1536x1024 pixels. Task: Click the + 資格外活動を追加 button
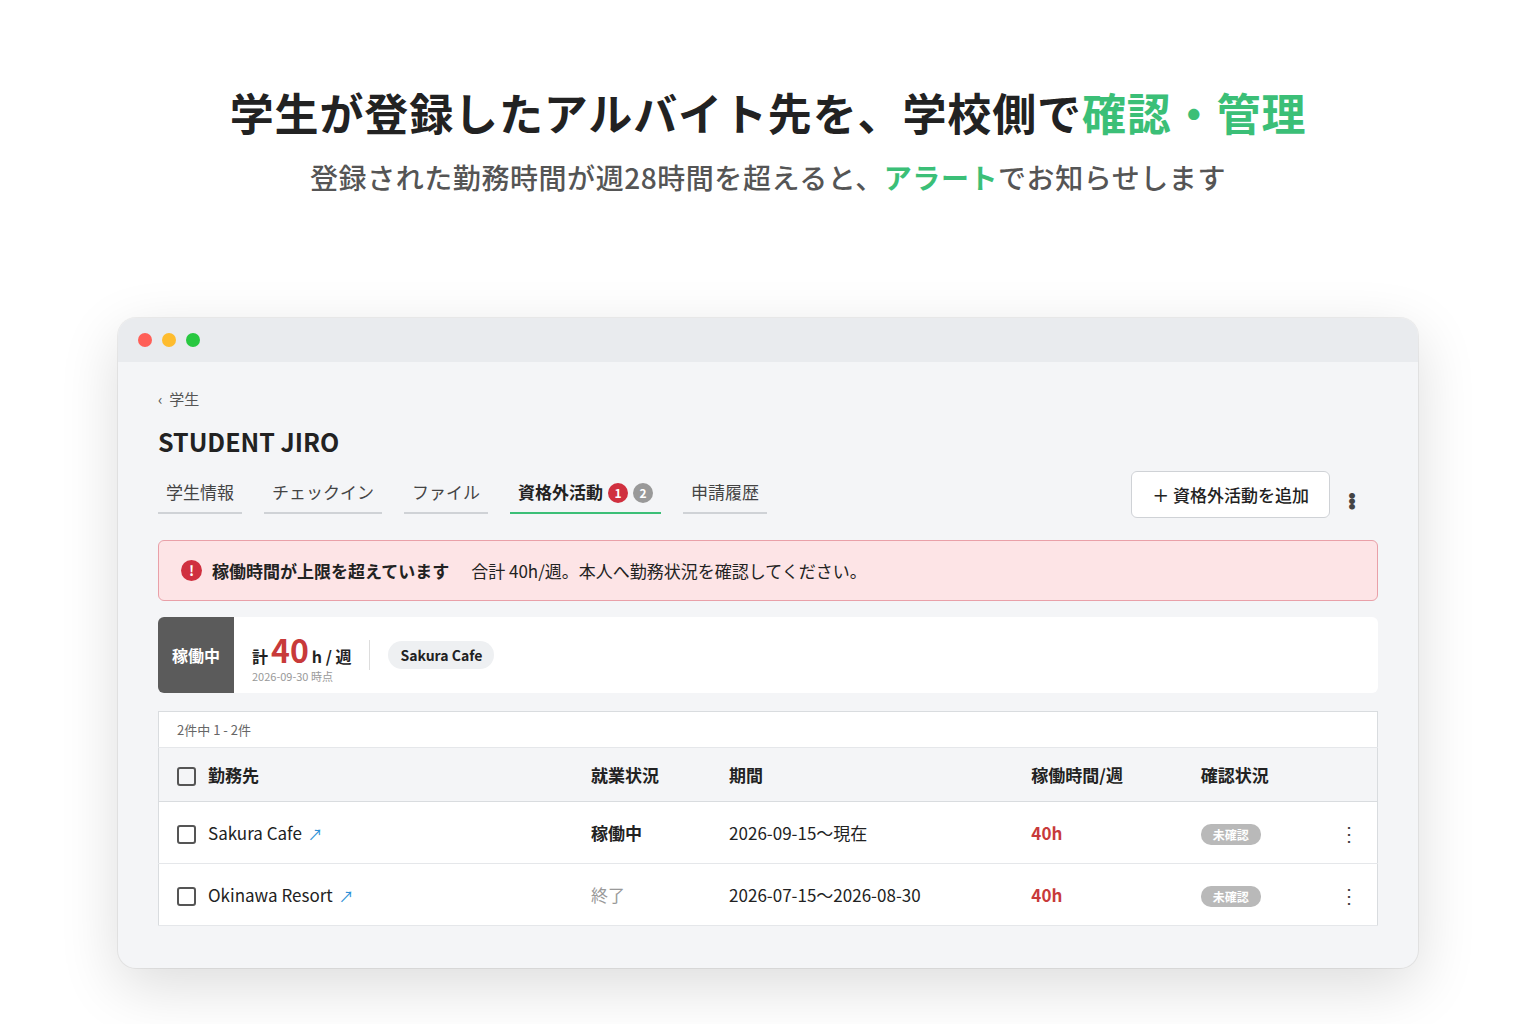coord(1230,495)
